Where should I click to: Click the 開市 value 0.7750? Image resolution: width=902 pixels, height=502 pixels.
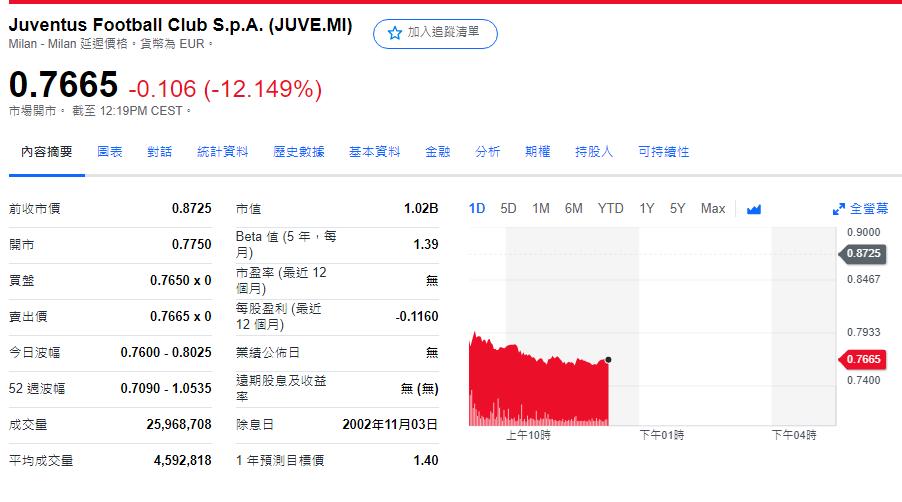tap(192, 244)
